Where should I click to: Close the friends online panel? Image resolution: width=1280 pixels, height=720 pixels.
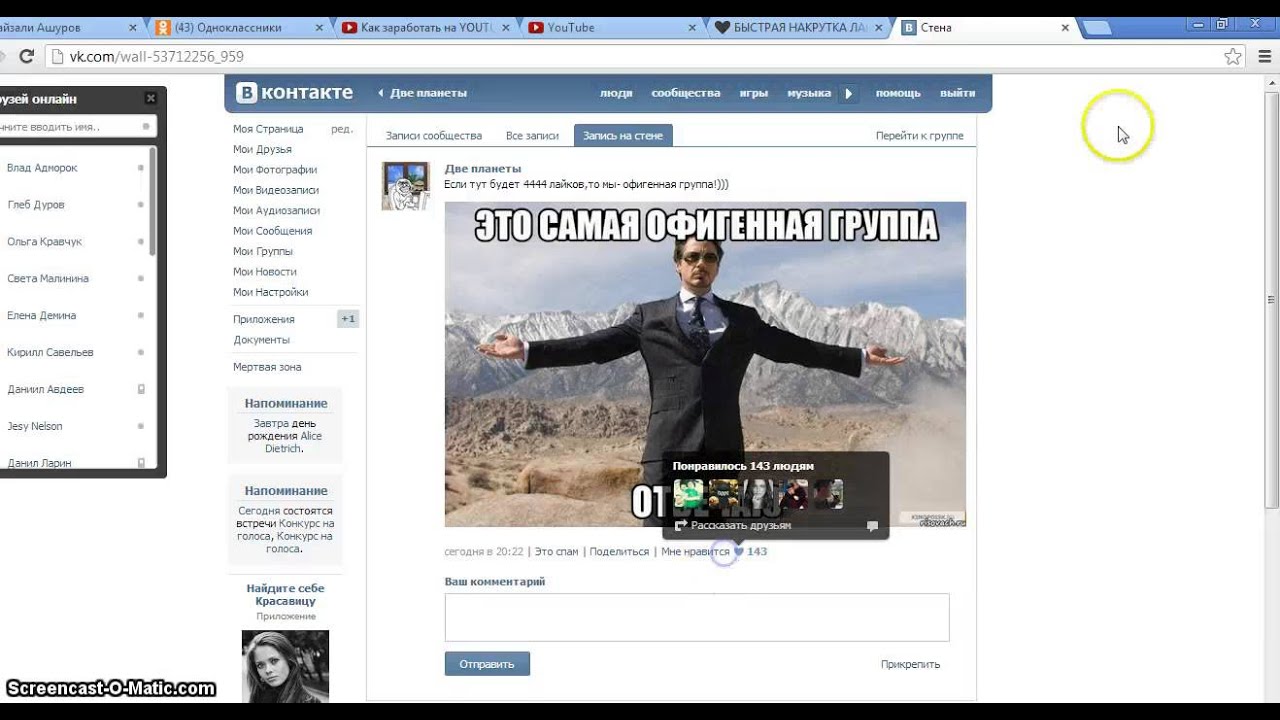coord(150,98)
